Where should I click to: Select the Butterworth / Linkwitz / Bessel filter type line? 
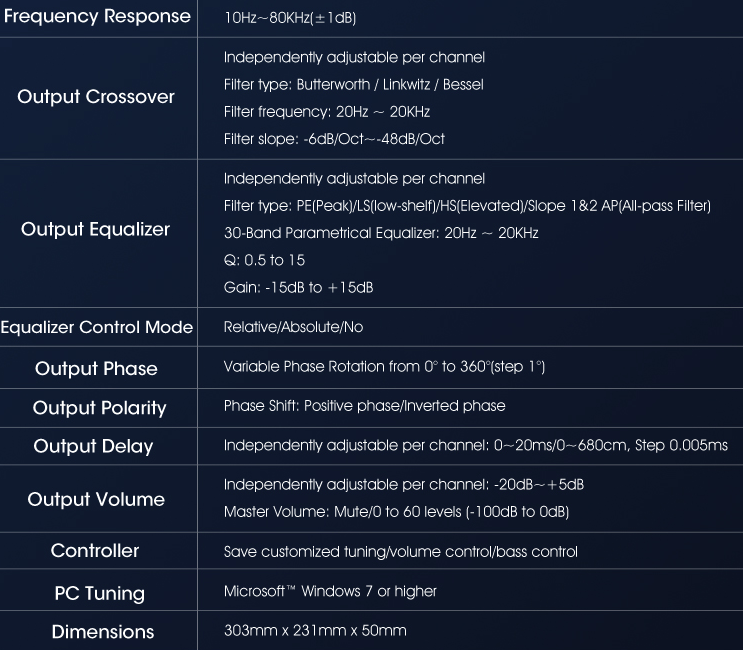point(353,85)
